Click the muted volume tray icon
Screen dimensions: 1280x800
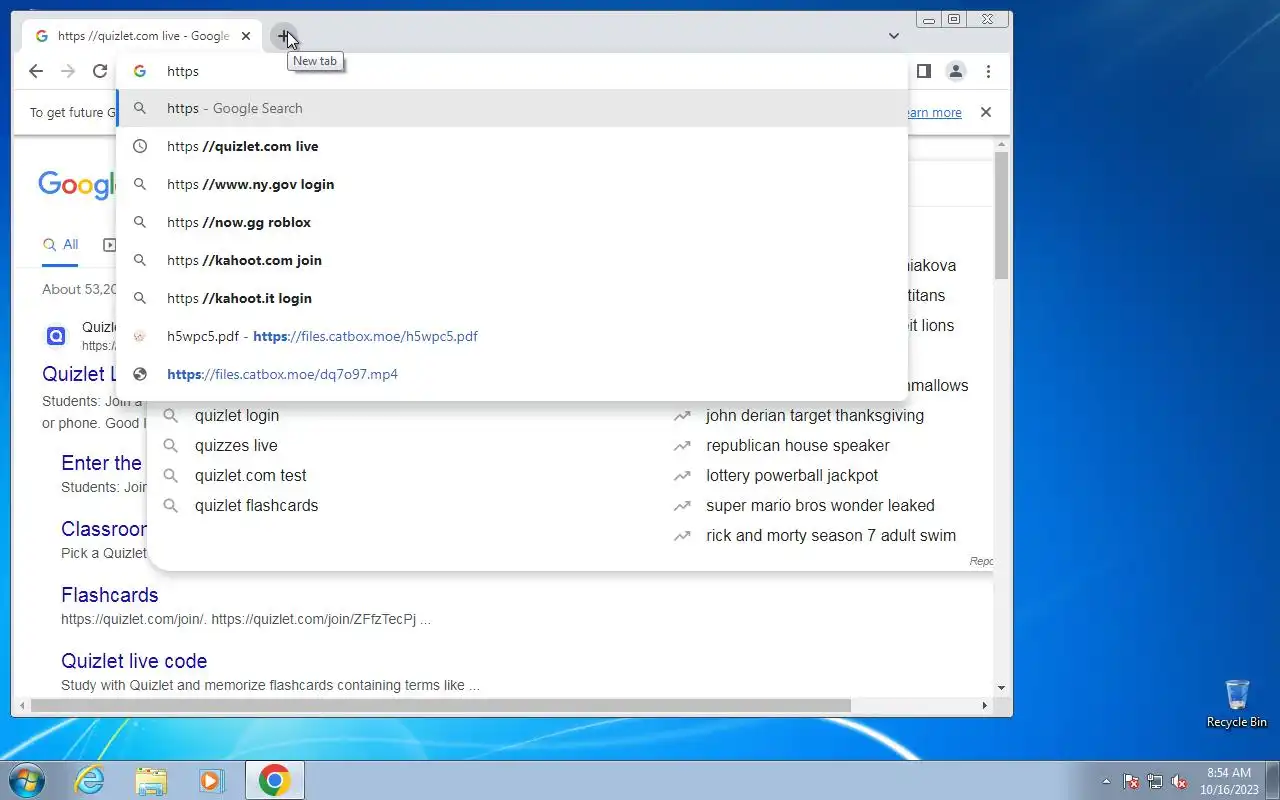click(x=1180, y=781)
